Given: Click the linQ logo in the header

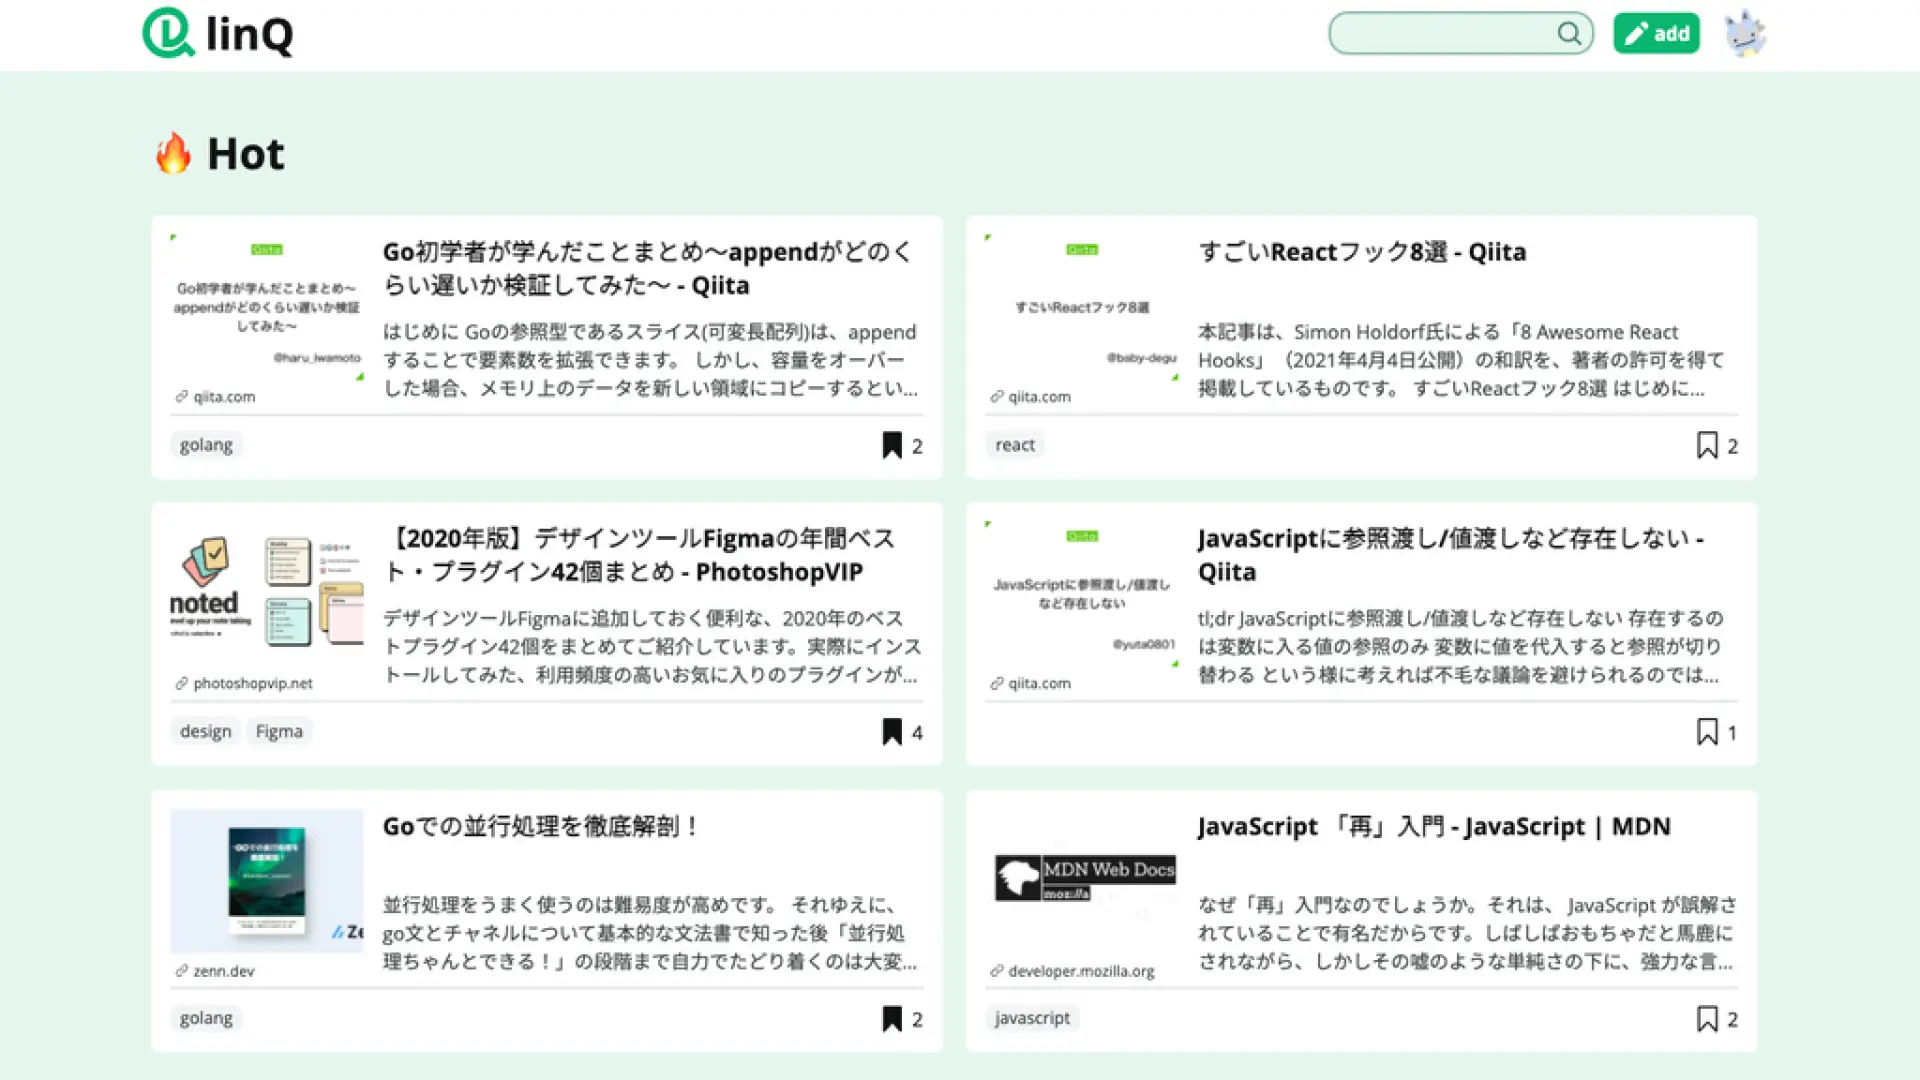Looking at the screenshot, I should tap(218, 33).
